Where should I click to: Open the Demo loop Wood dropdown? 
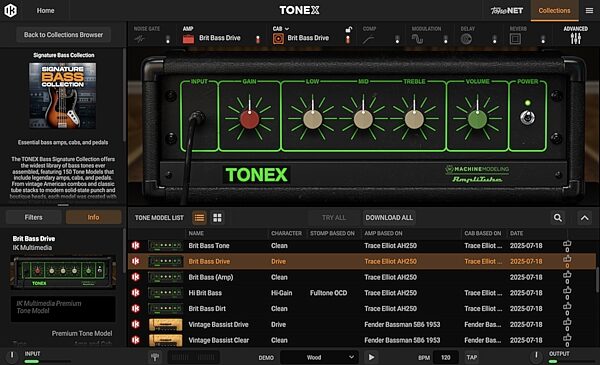coord(319,357)
